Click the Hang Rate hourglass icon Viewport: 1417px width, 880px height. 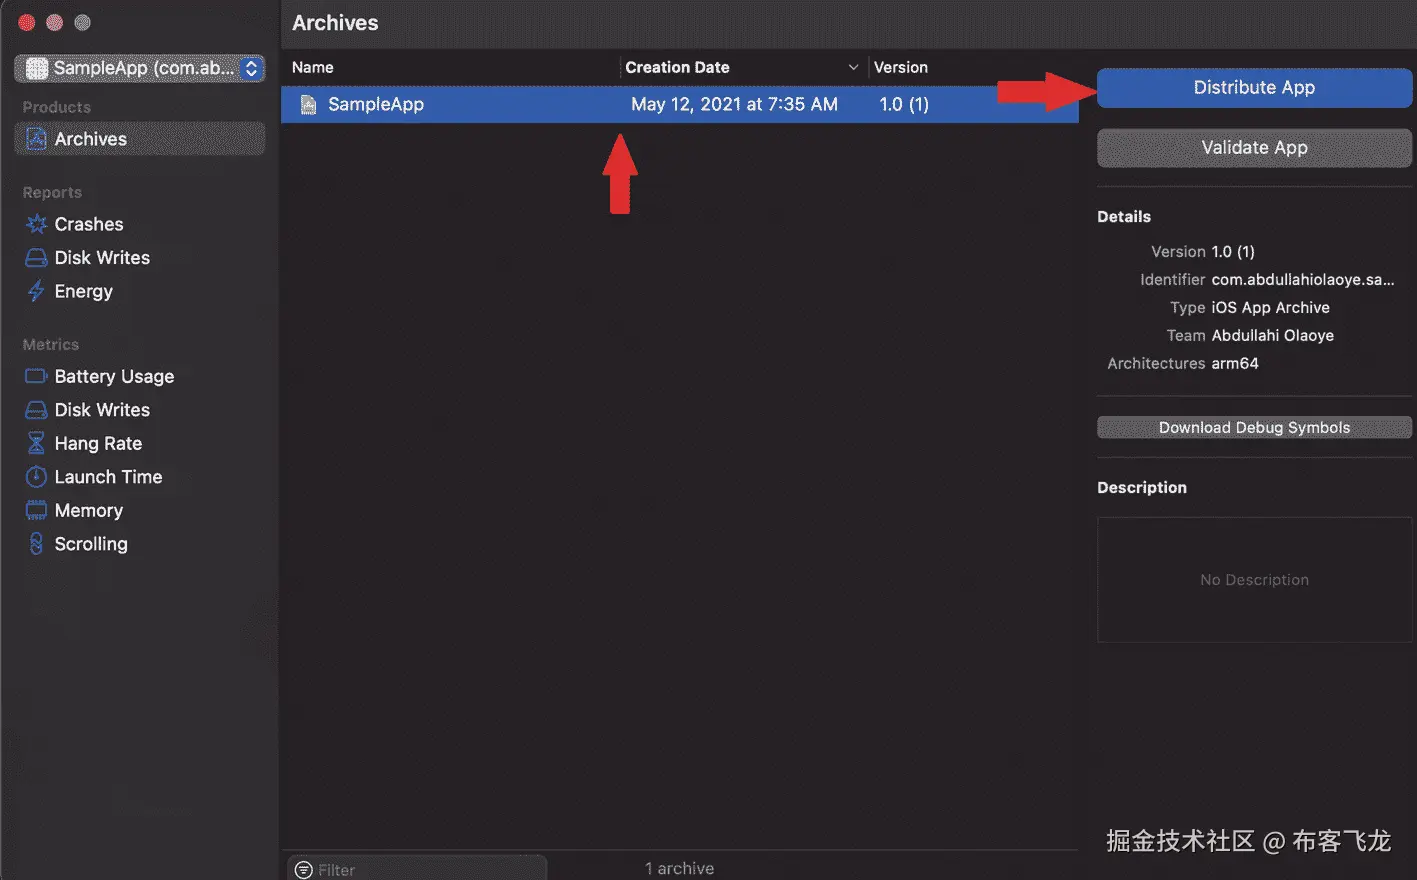coord(36,443)
